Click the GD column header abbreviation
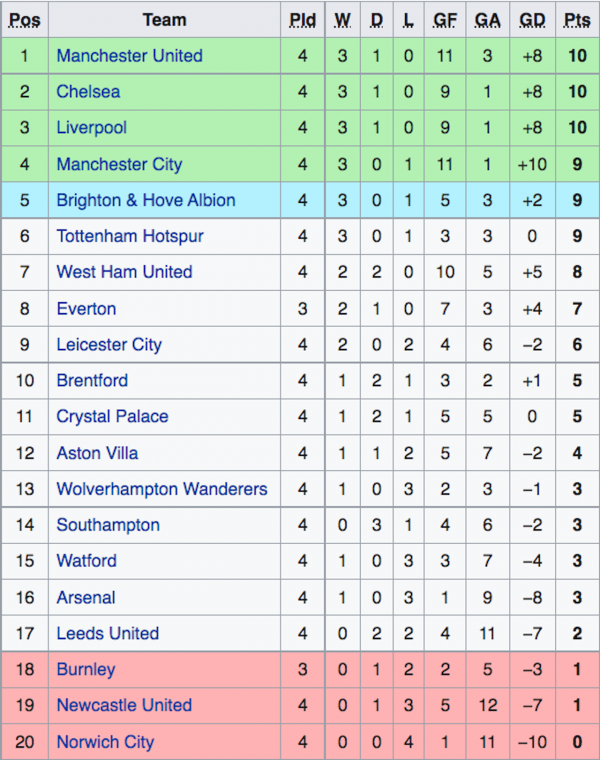The image size is (600, 760). (x=532, y=20)
